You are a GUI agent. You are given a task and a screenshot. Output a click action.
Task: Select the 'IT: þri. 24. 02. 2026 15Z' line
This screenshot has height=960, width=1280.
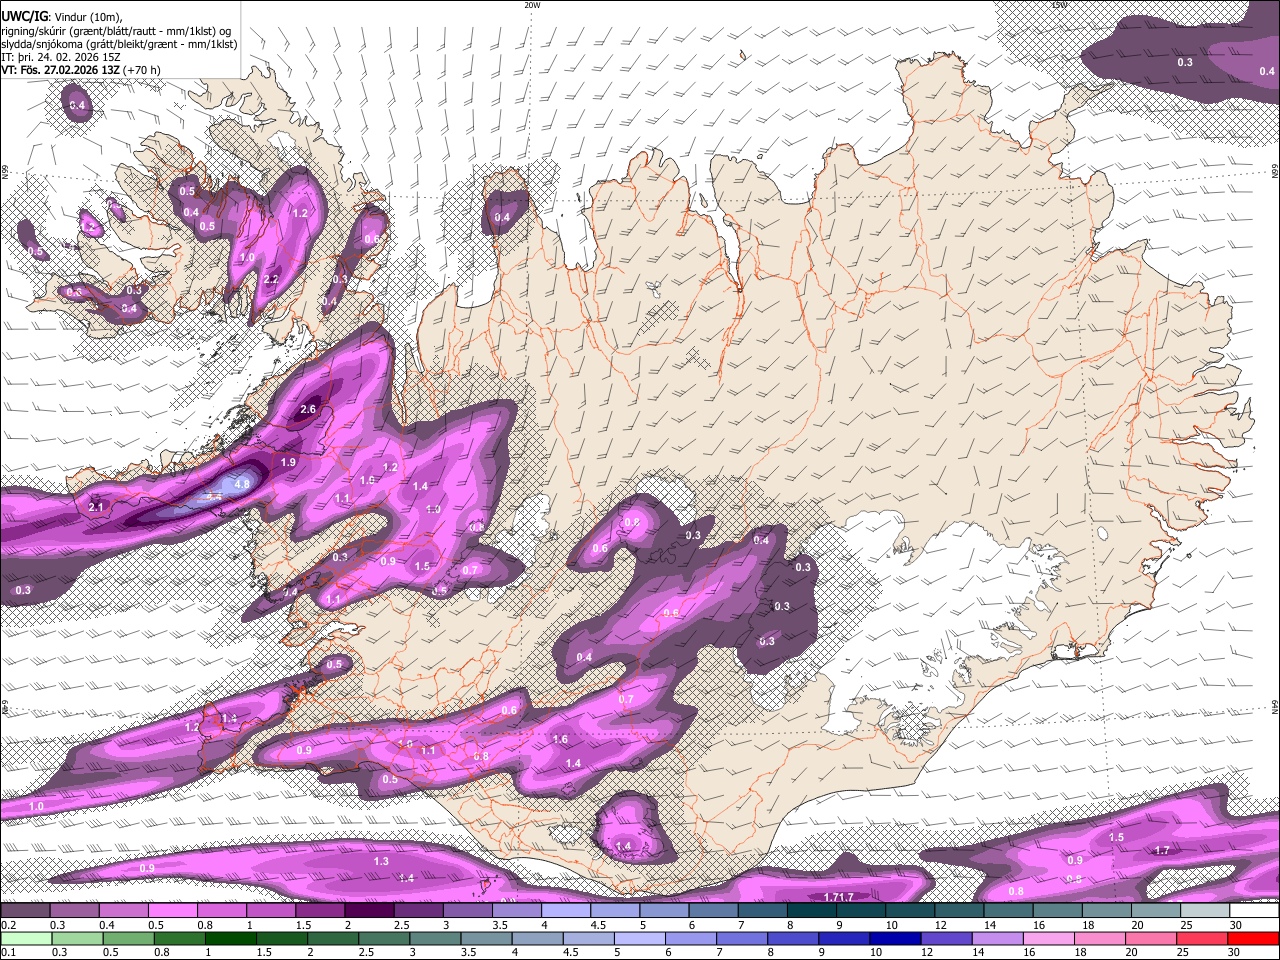pyautogui.click(x=60, y=57)
